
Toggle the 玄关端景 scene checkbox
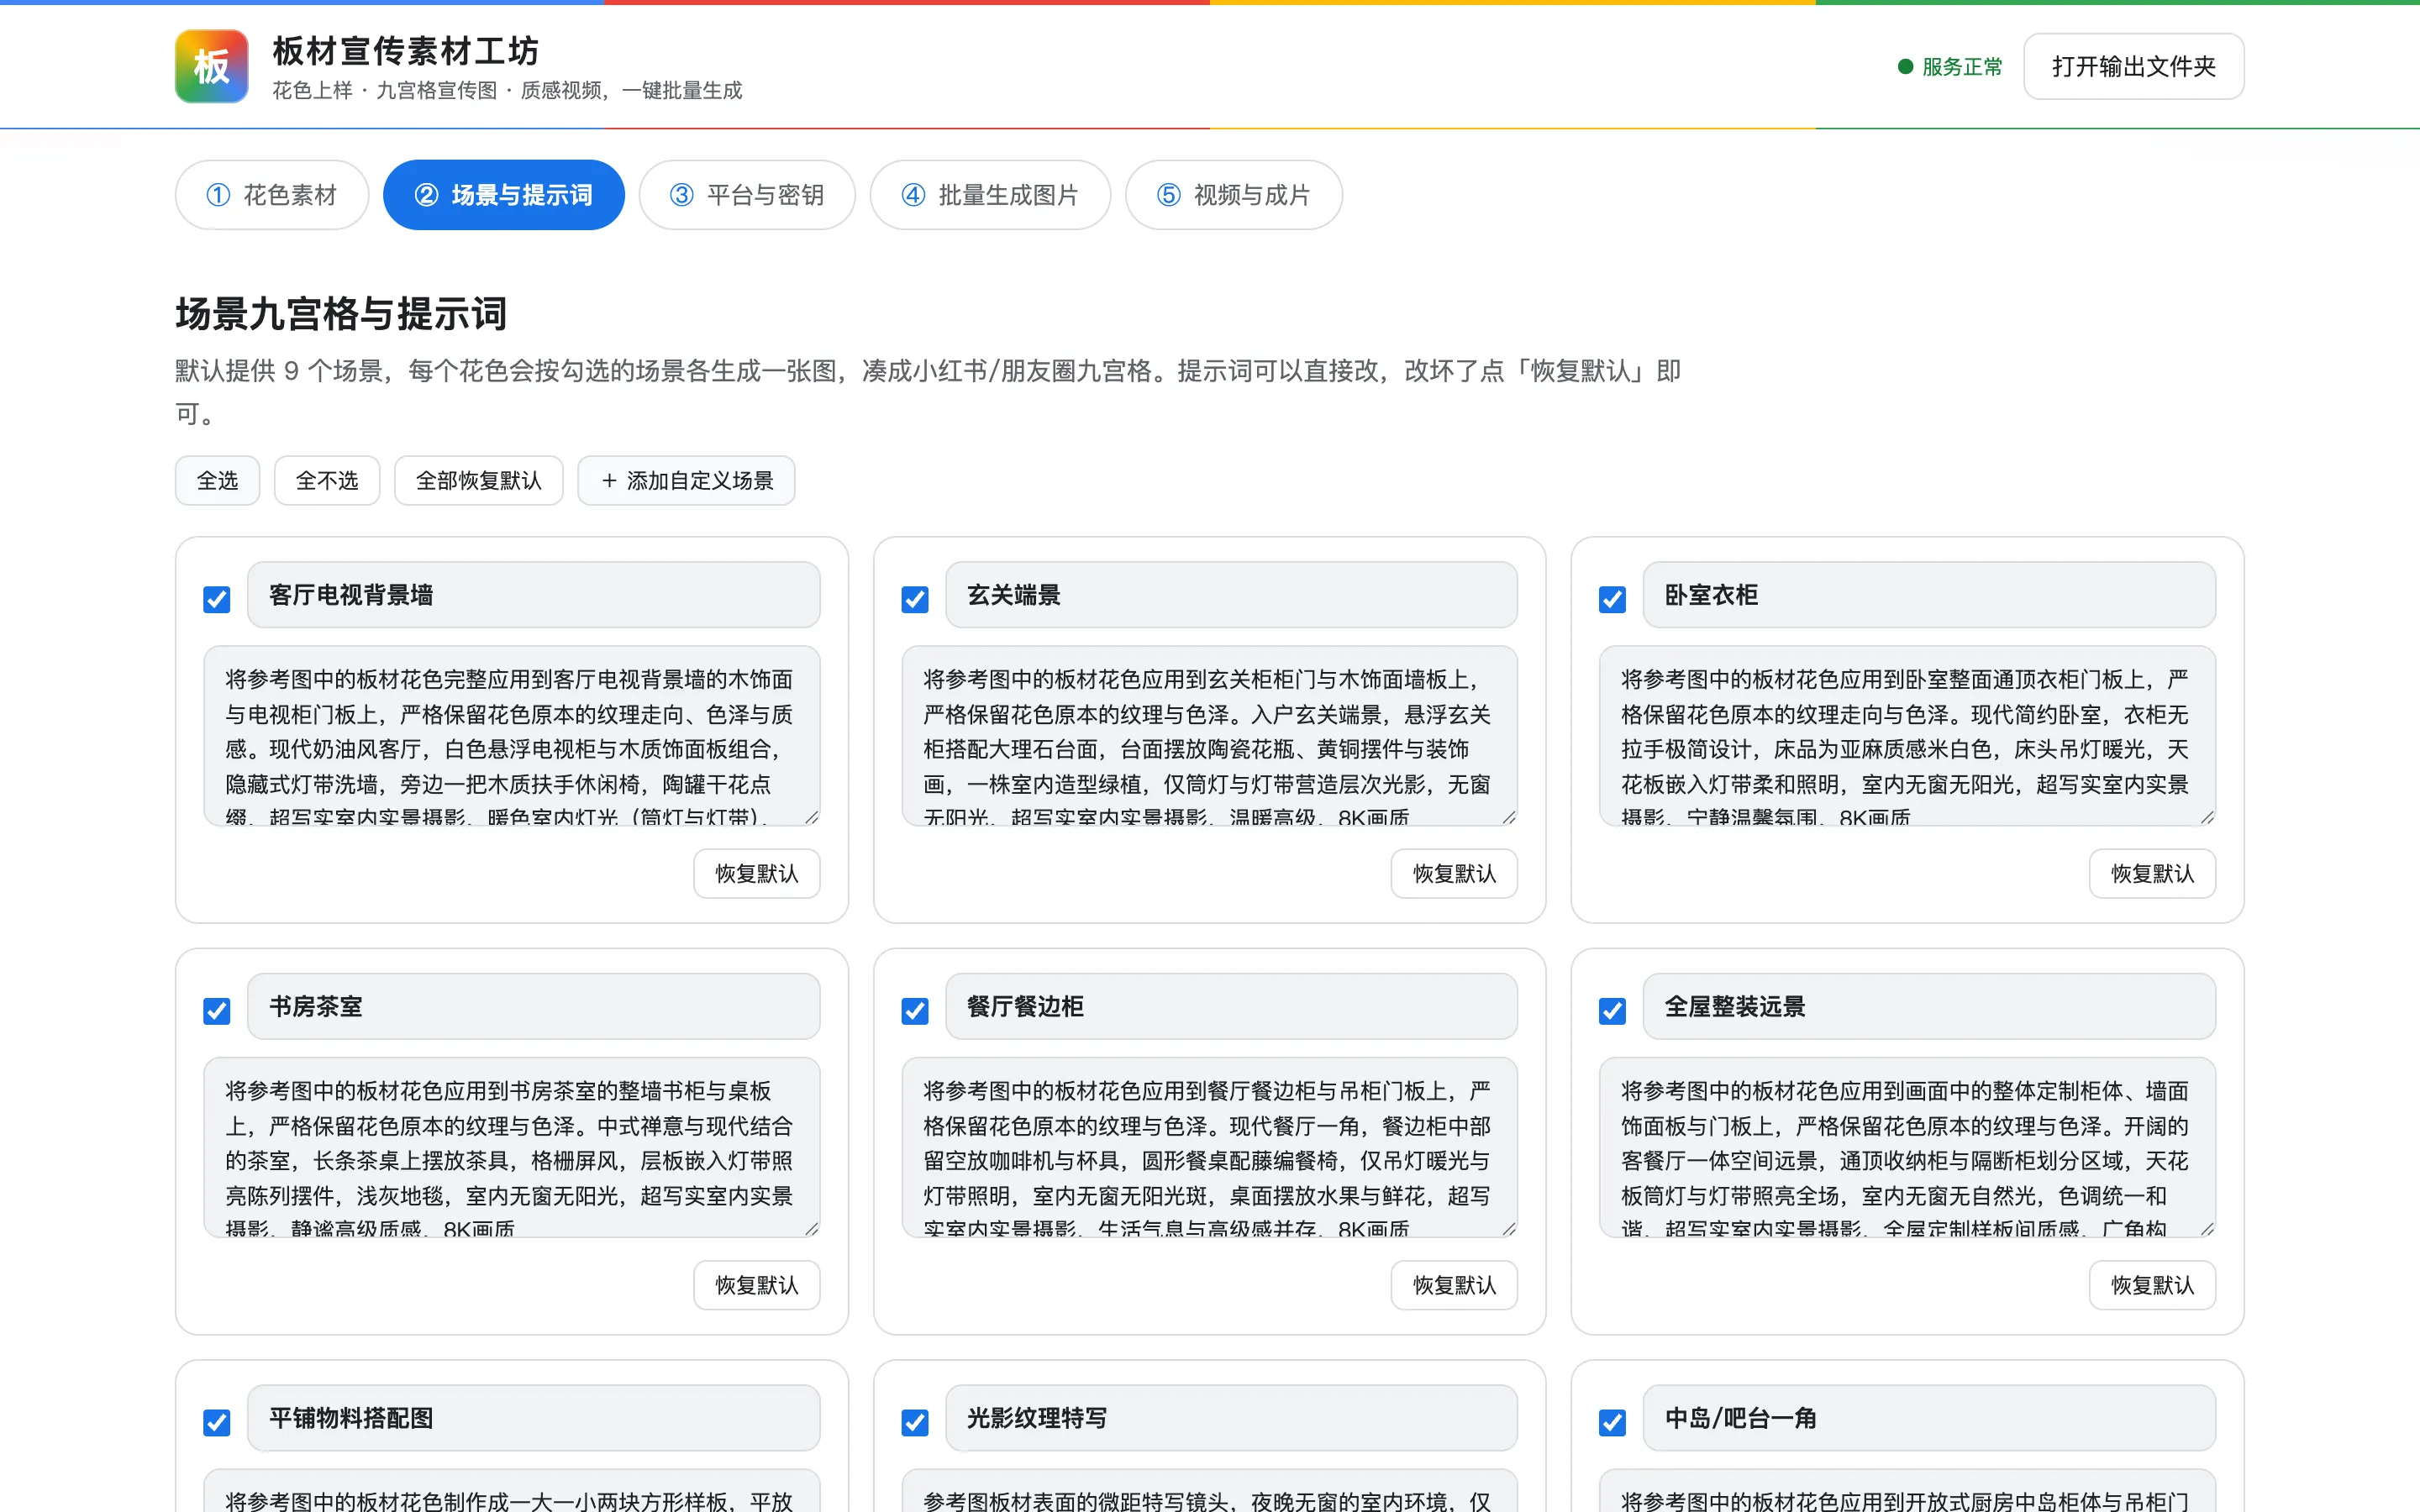(915, 599)
